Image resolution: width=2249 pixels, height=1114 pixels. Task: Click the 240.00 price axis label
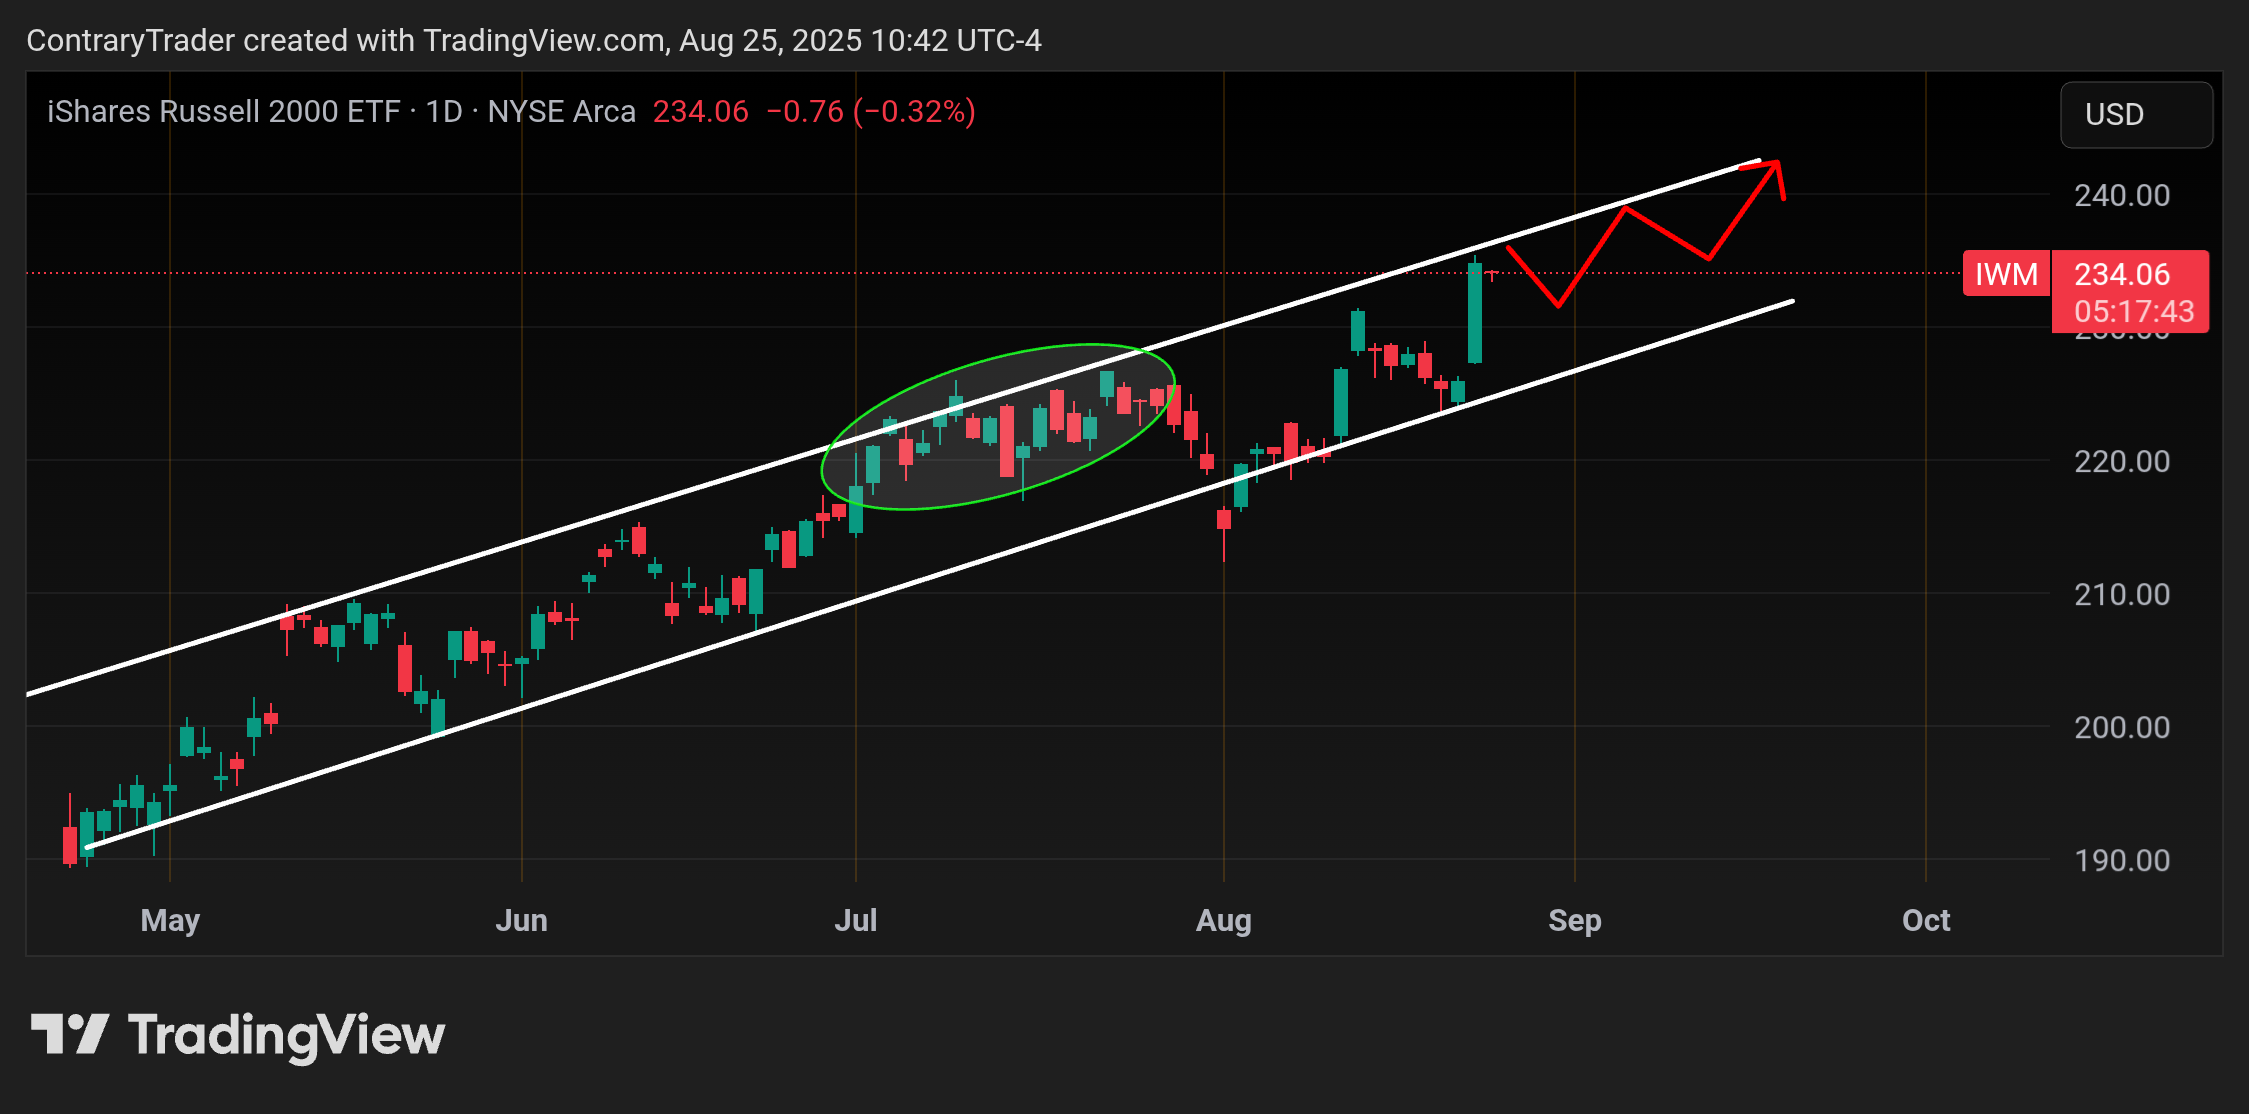click(x=2122, y=195)
